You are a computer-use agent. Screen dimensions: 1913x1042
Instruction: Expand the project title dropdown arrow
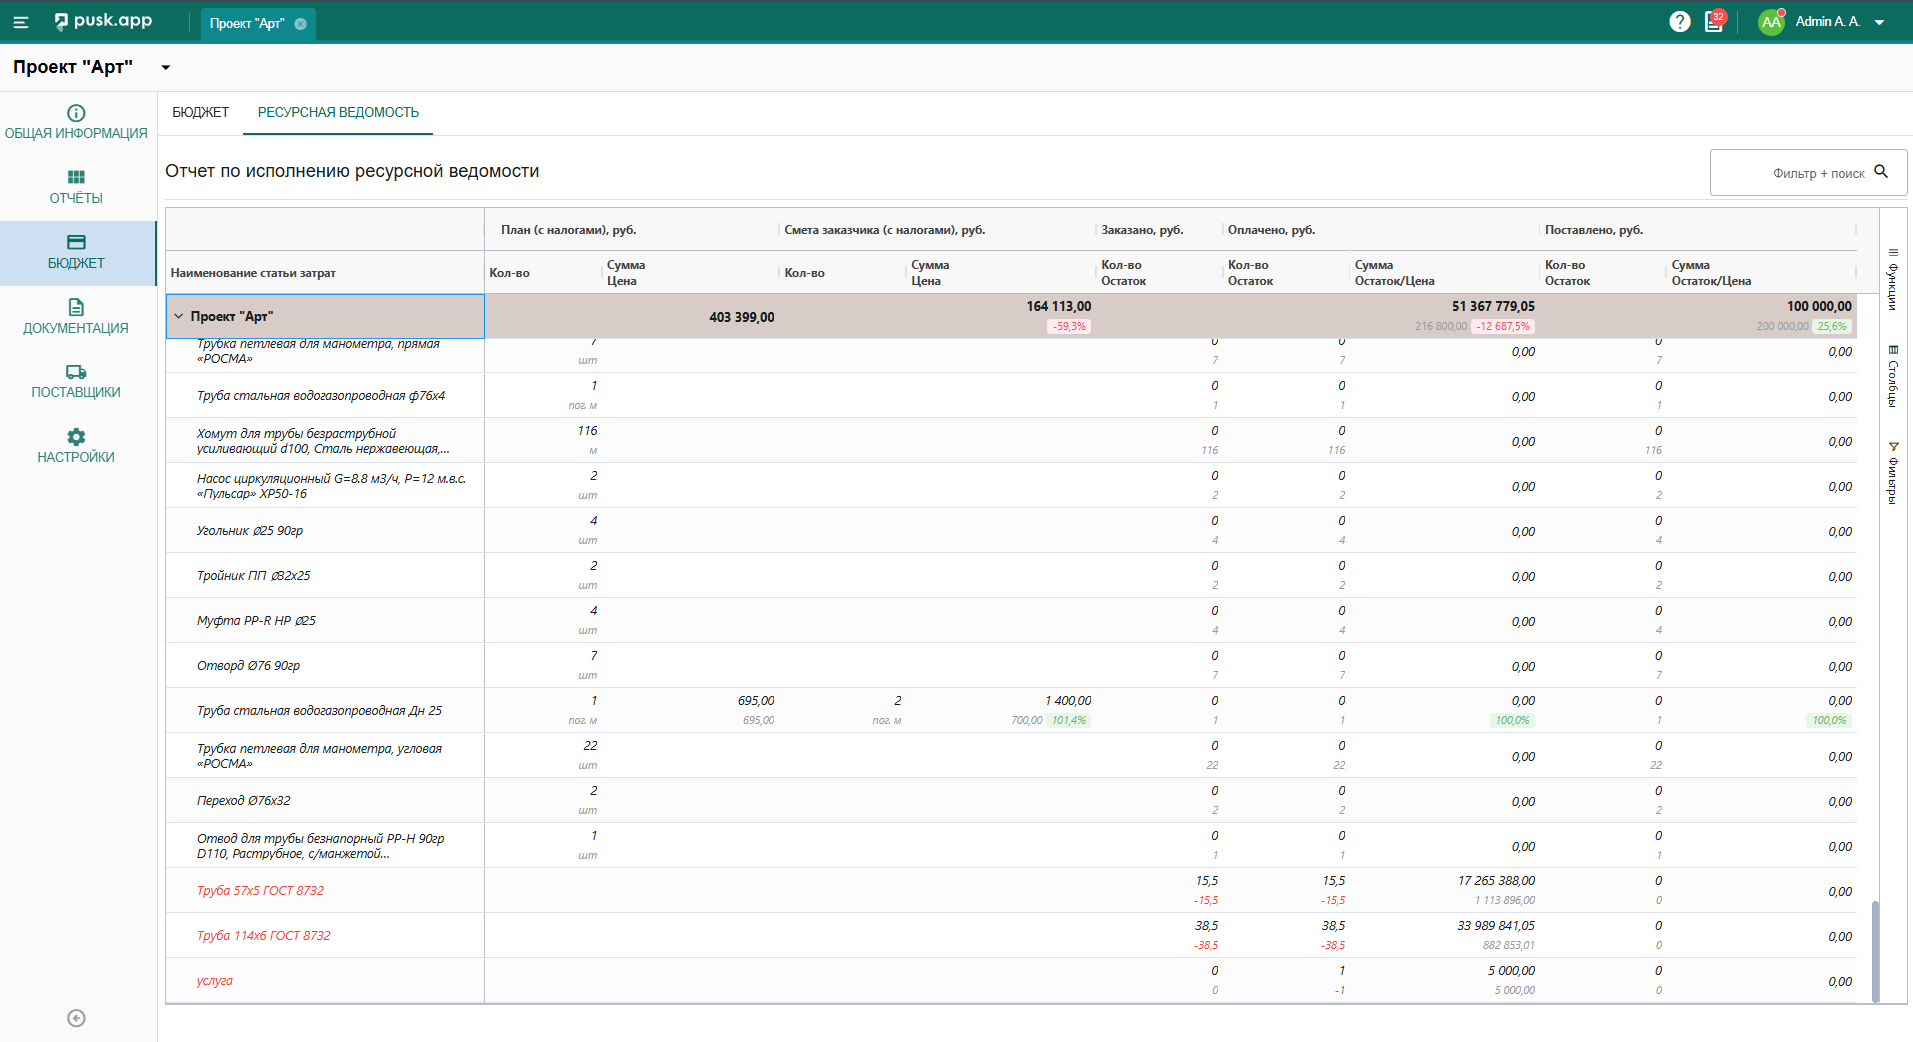pyautogui.click(x=166, y=68)
